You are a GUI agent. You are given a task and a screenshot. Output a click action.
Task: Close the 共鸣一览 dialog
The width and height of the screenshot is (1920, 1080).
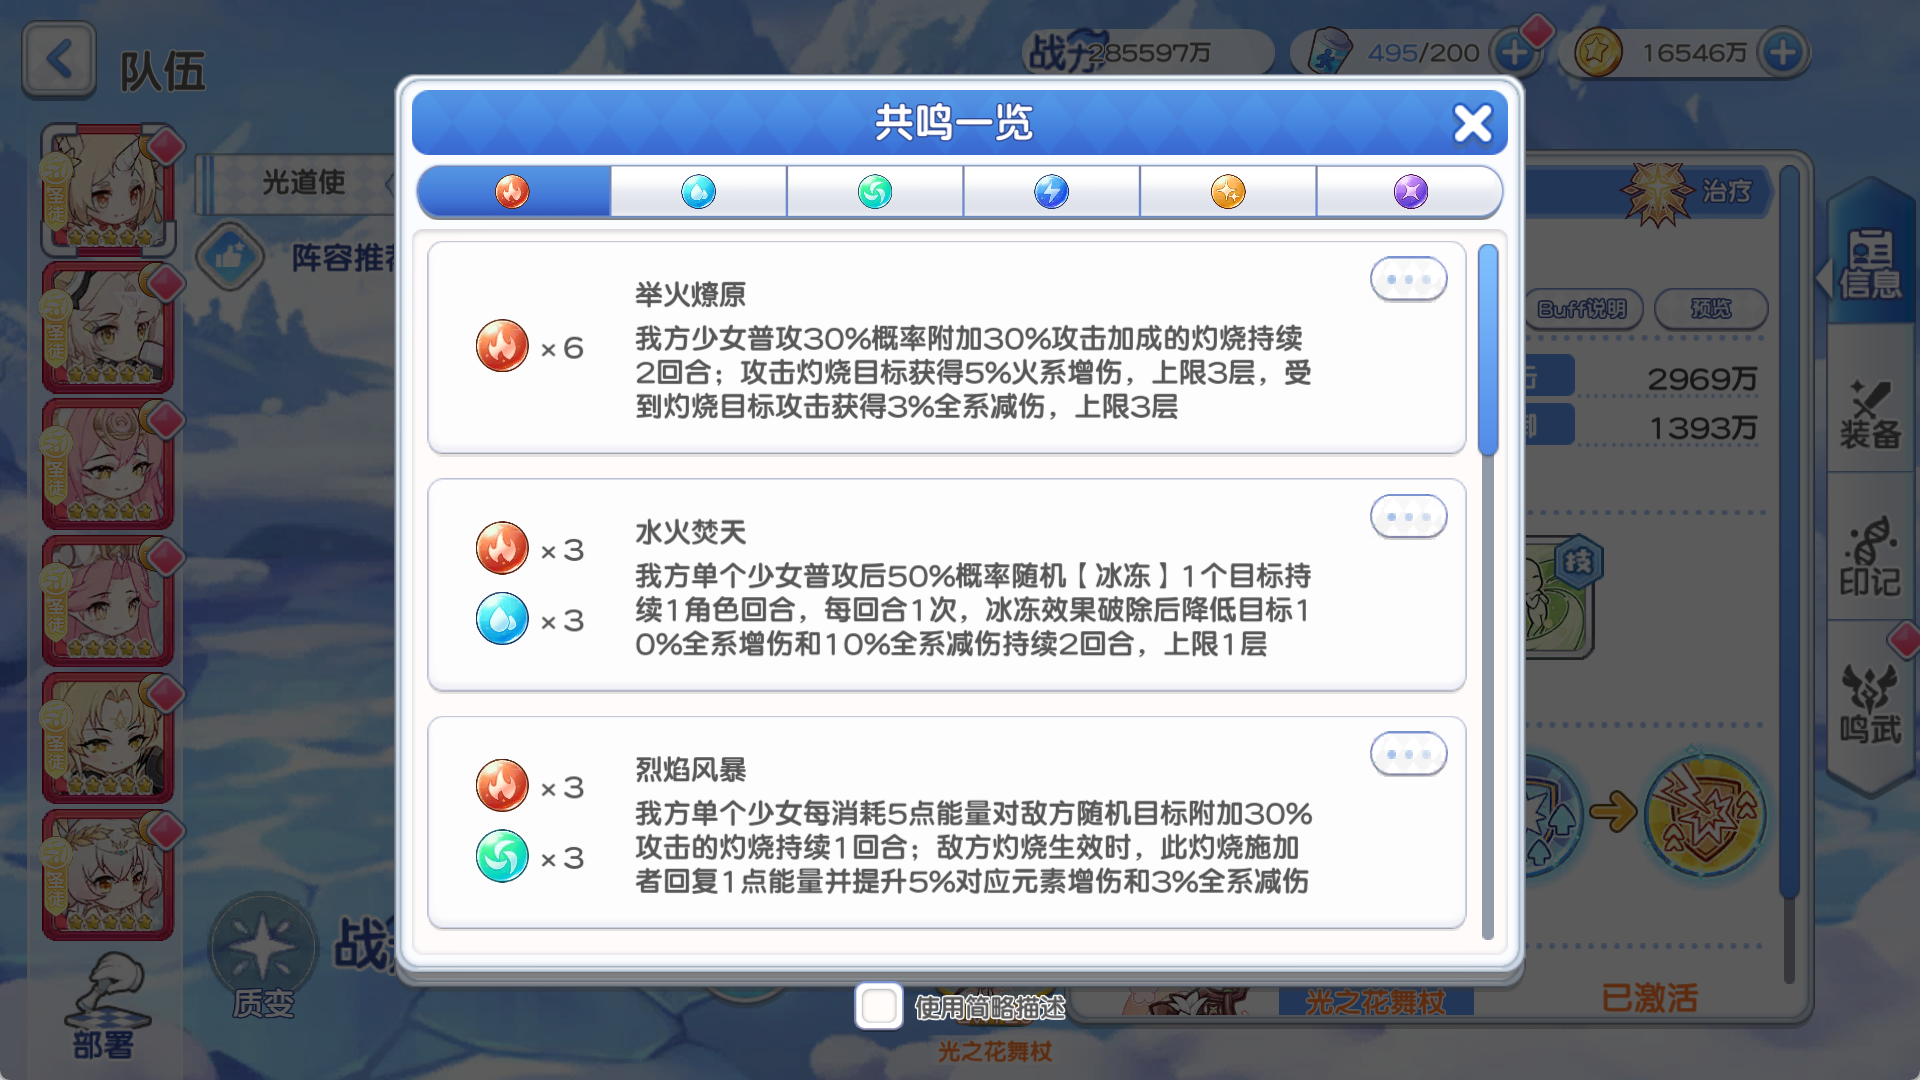(x=1472, y=124)
